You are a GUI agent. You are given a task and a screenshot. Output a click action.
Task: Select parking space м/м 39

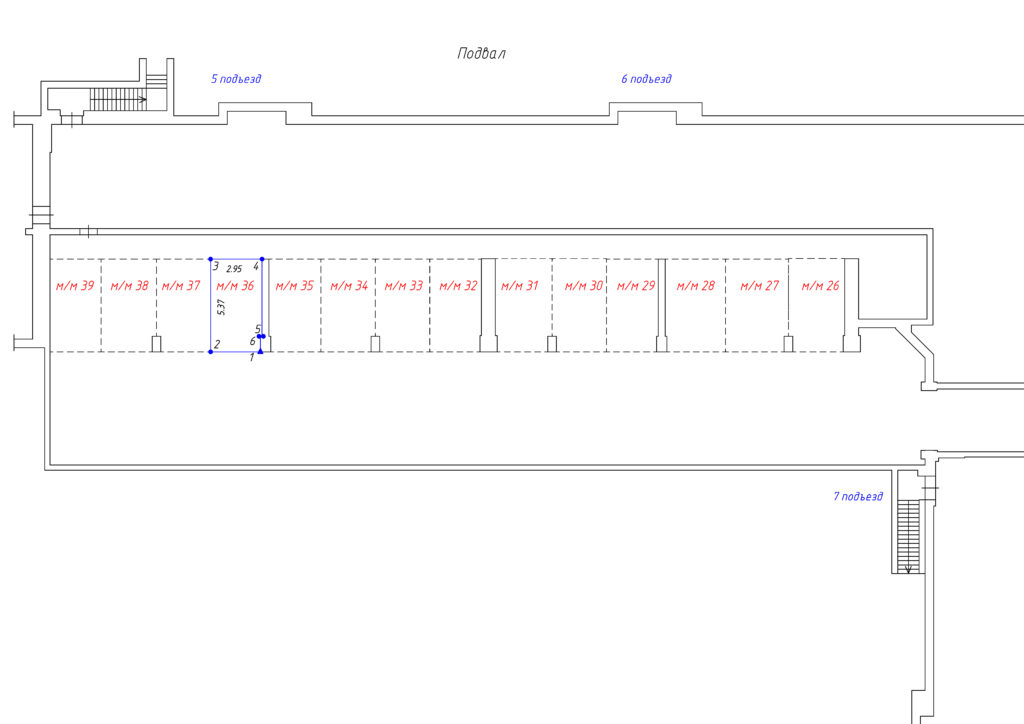click(x=75, y=286)
